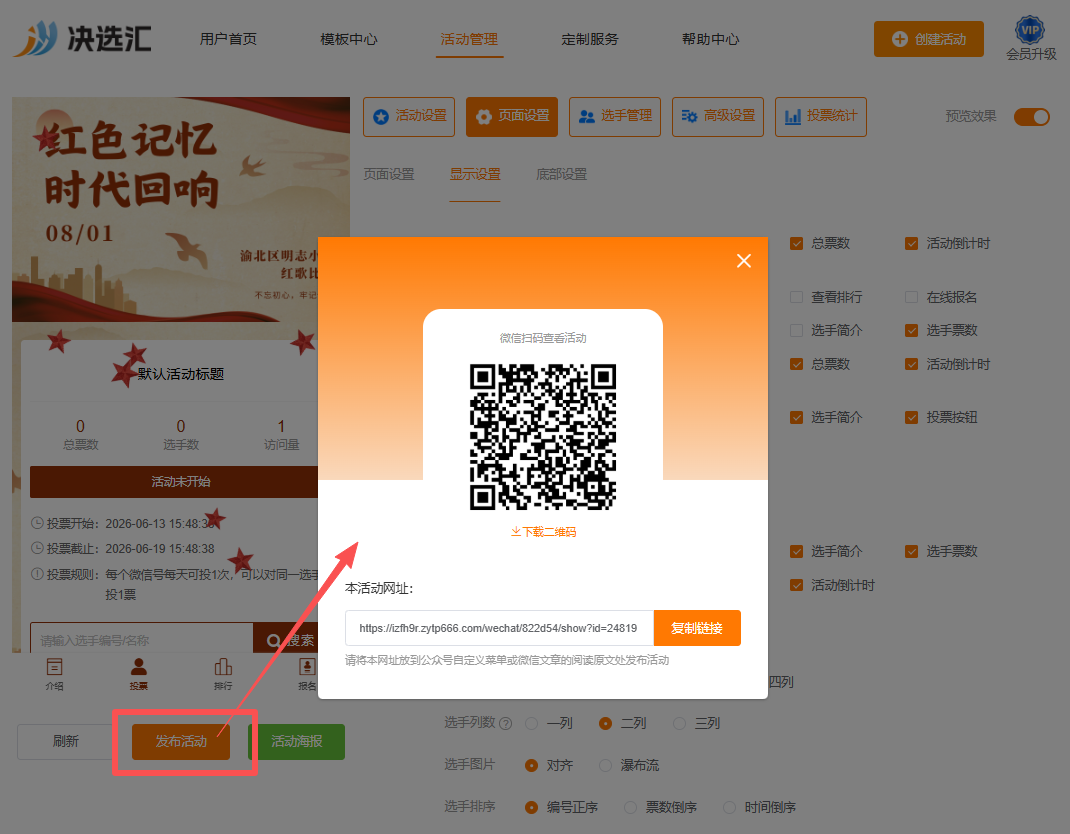Close the QR code popup

pyautogui.click(x=744, y=261)
